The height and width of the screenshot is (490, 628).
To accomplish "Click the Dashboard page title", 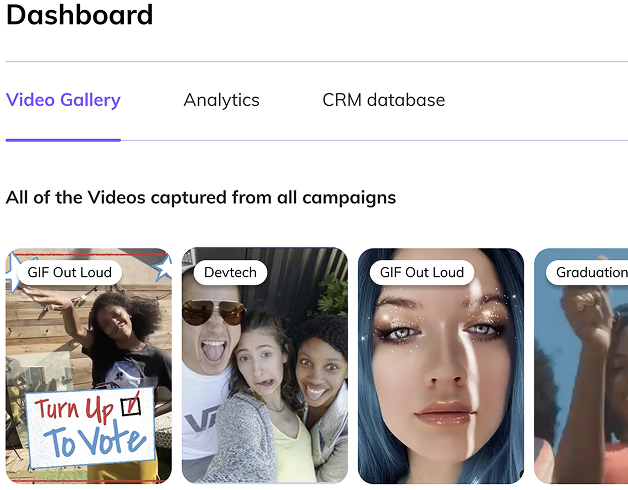I will coord(79,15).
